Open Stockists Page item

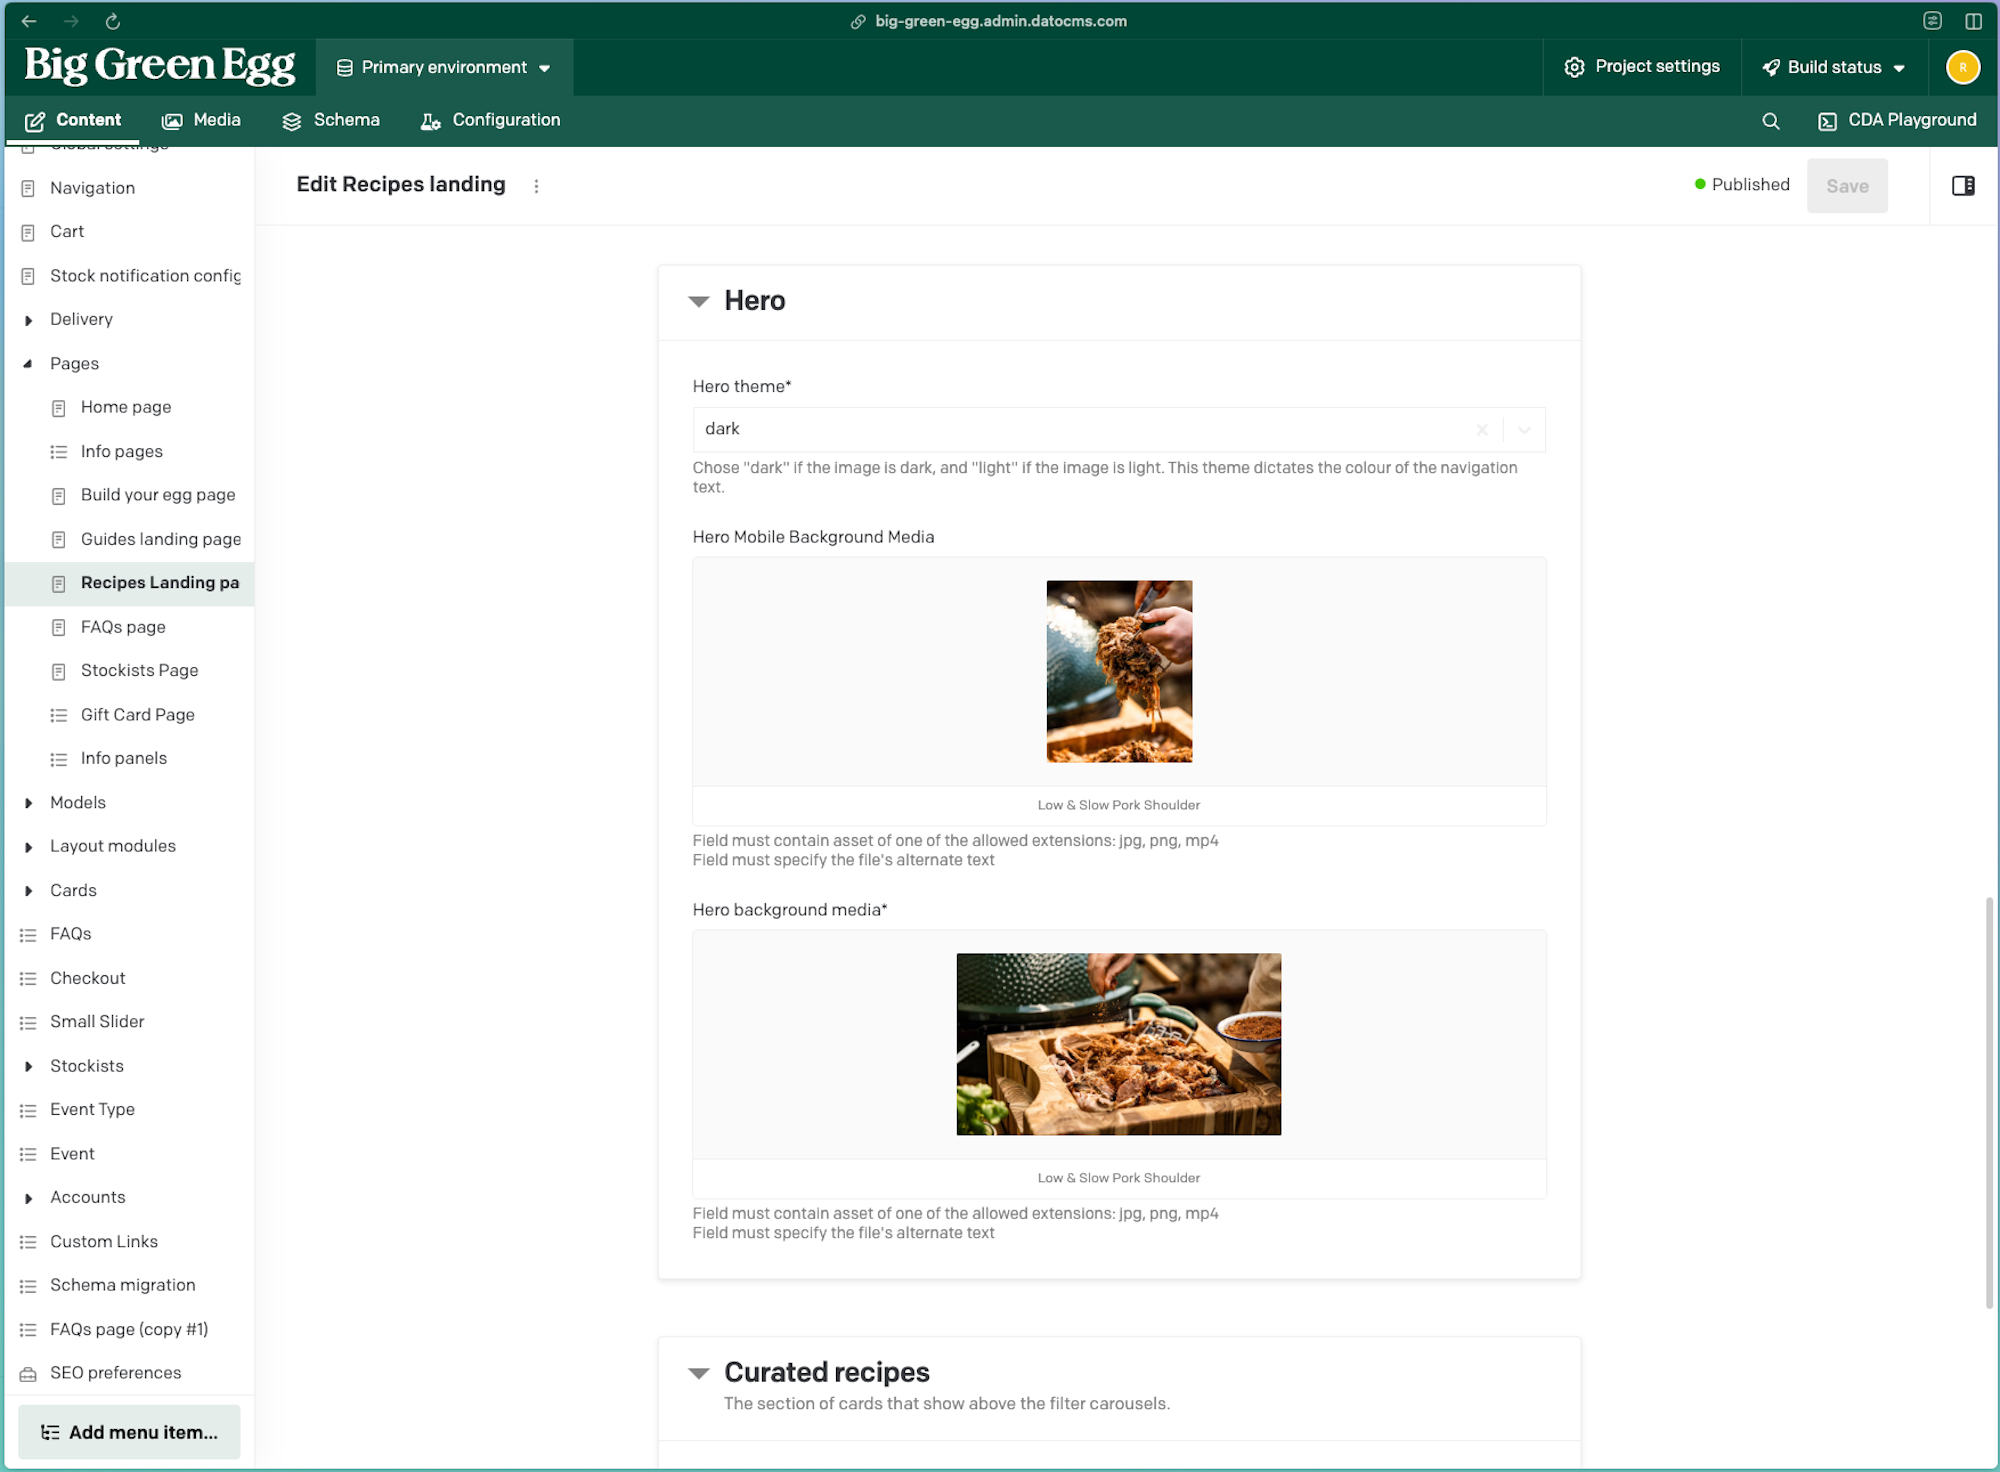[128, 671]
